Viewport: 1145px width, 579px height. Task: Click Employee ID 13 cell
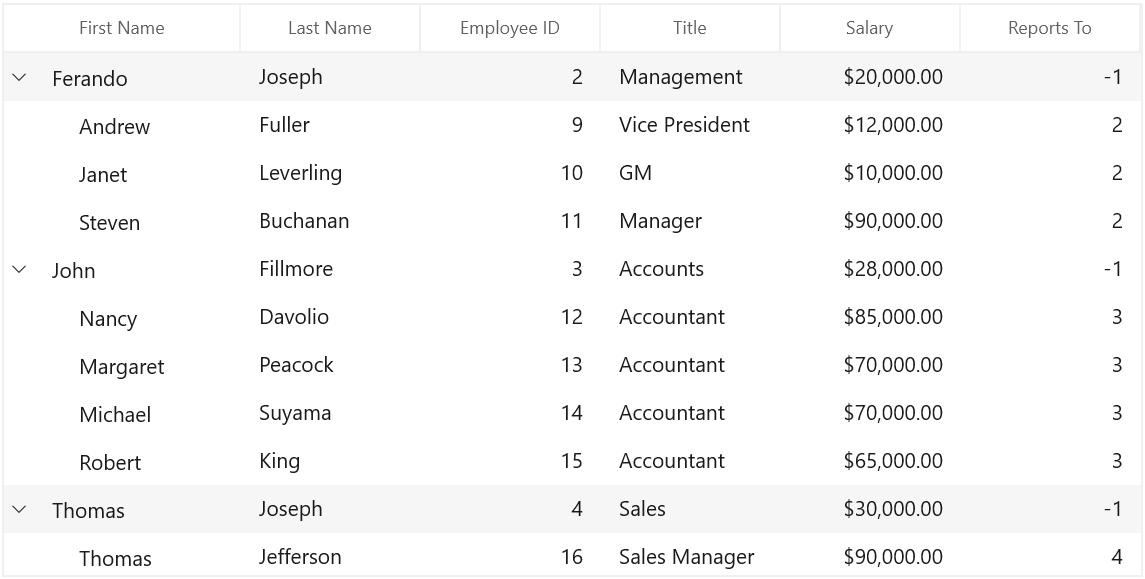click(510, 365)
